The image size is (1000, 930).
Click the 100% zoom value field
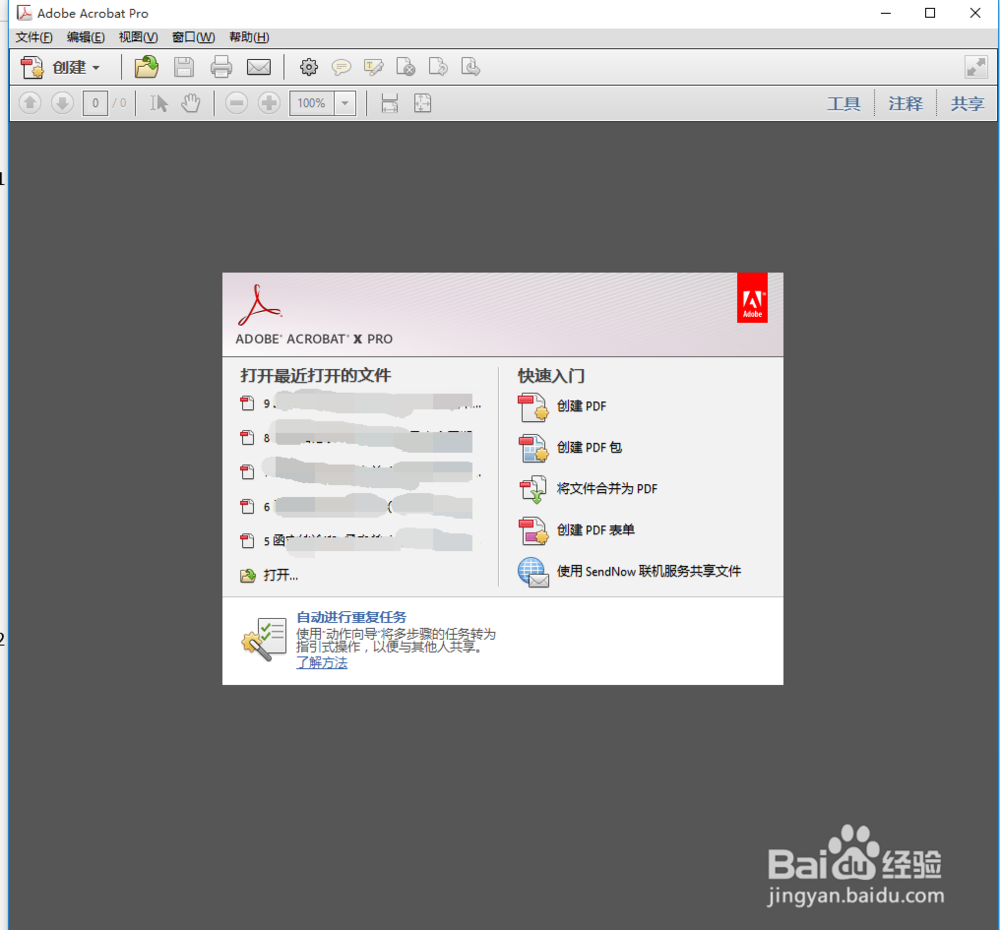click(x=312, y=103)
